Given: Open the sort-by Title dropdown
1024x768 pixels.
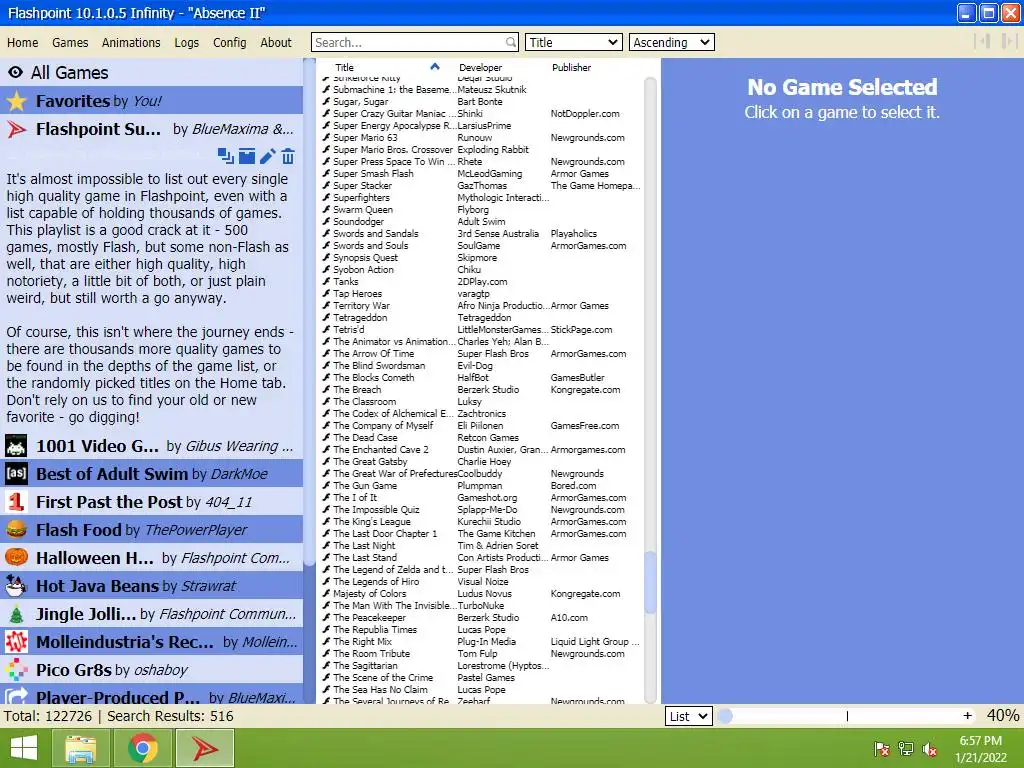Looking at the screenshot, I should [x=573, y=42].
